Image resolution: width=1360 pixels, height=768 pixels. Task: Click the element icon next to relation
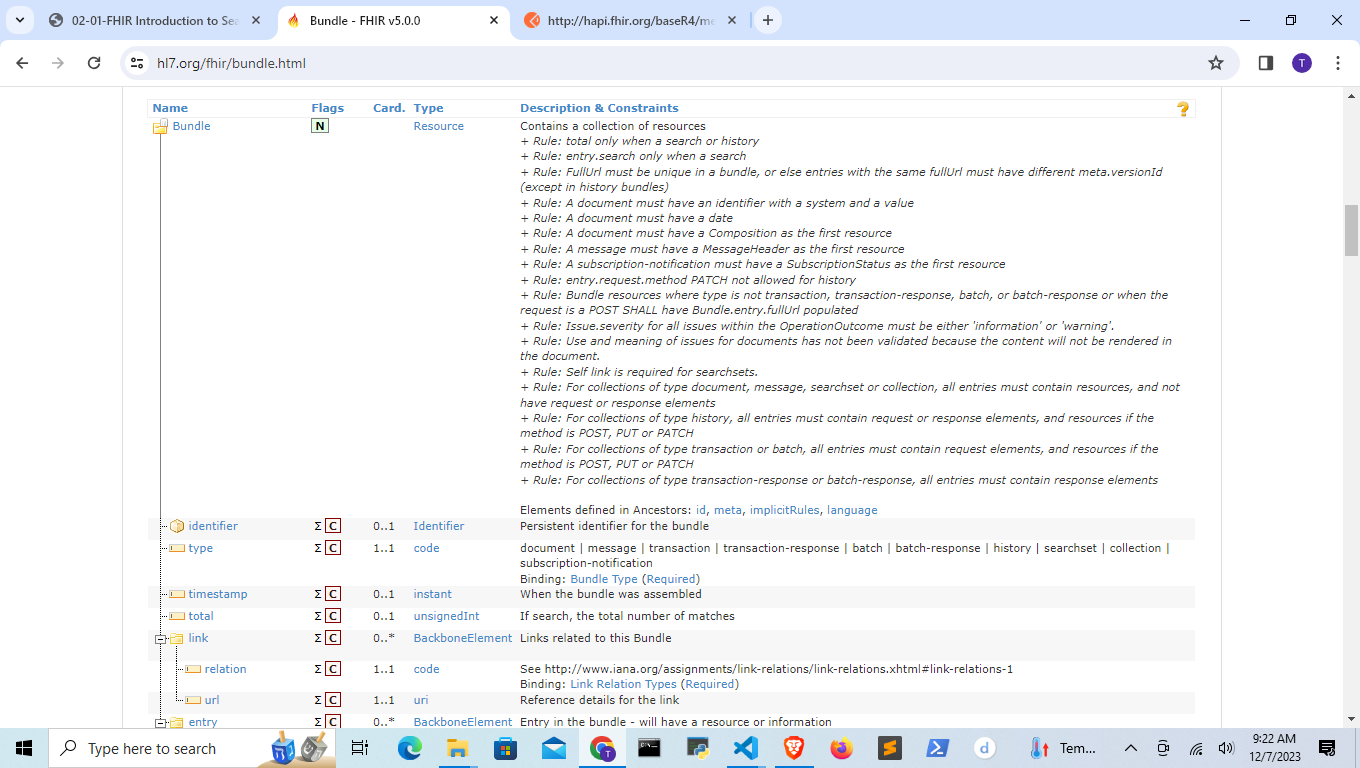(x=193, y=669)
